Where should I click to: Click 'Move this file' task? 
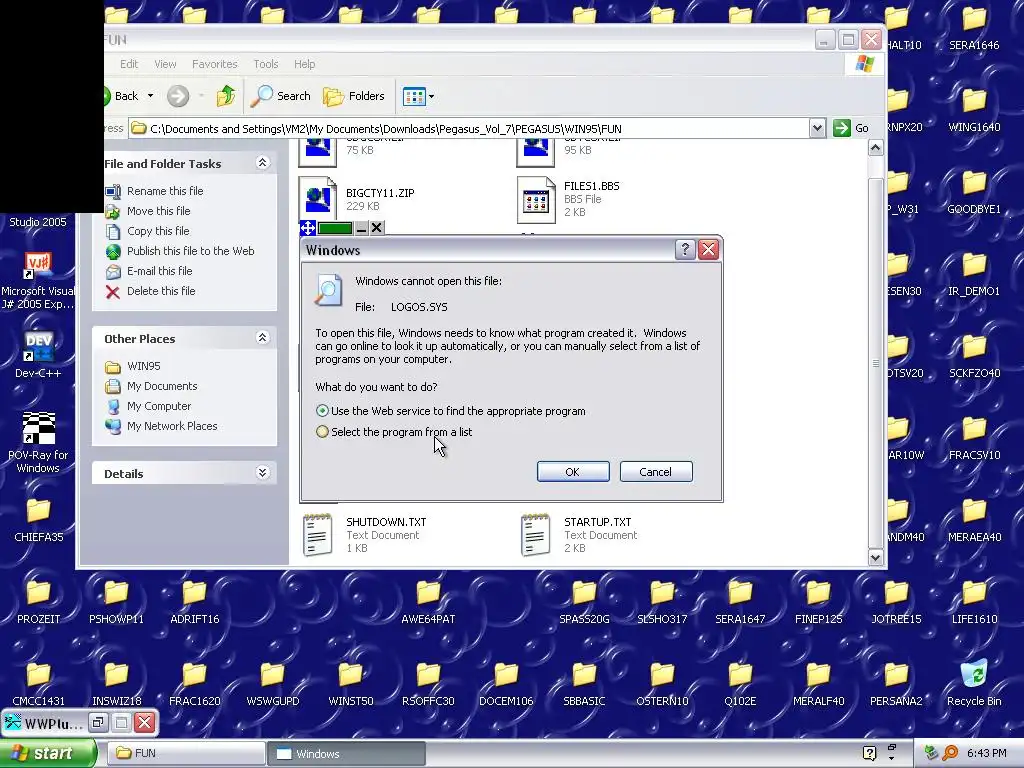click(x=159, y=211)
